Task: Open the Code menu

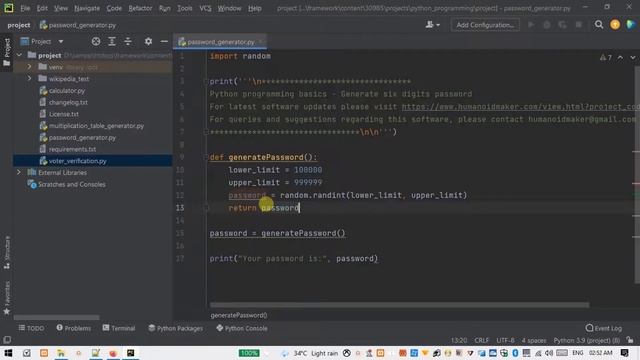Action: click(x=114, y=8)
